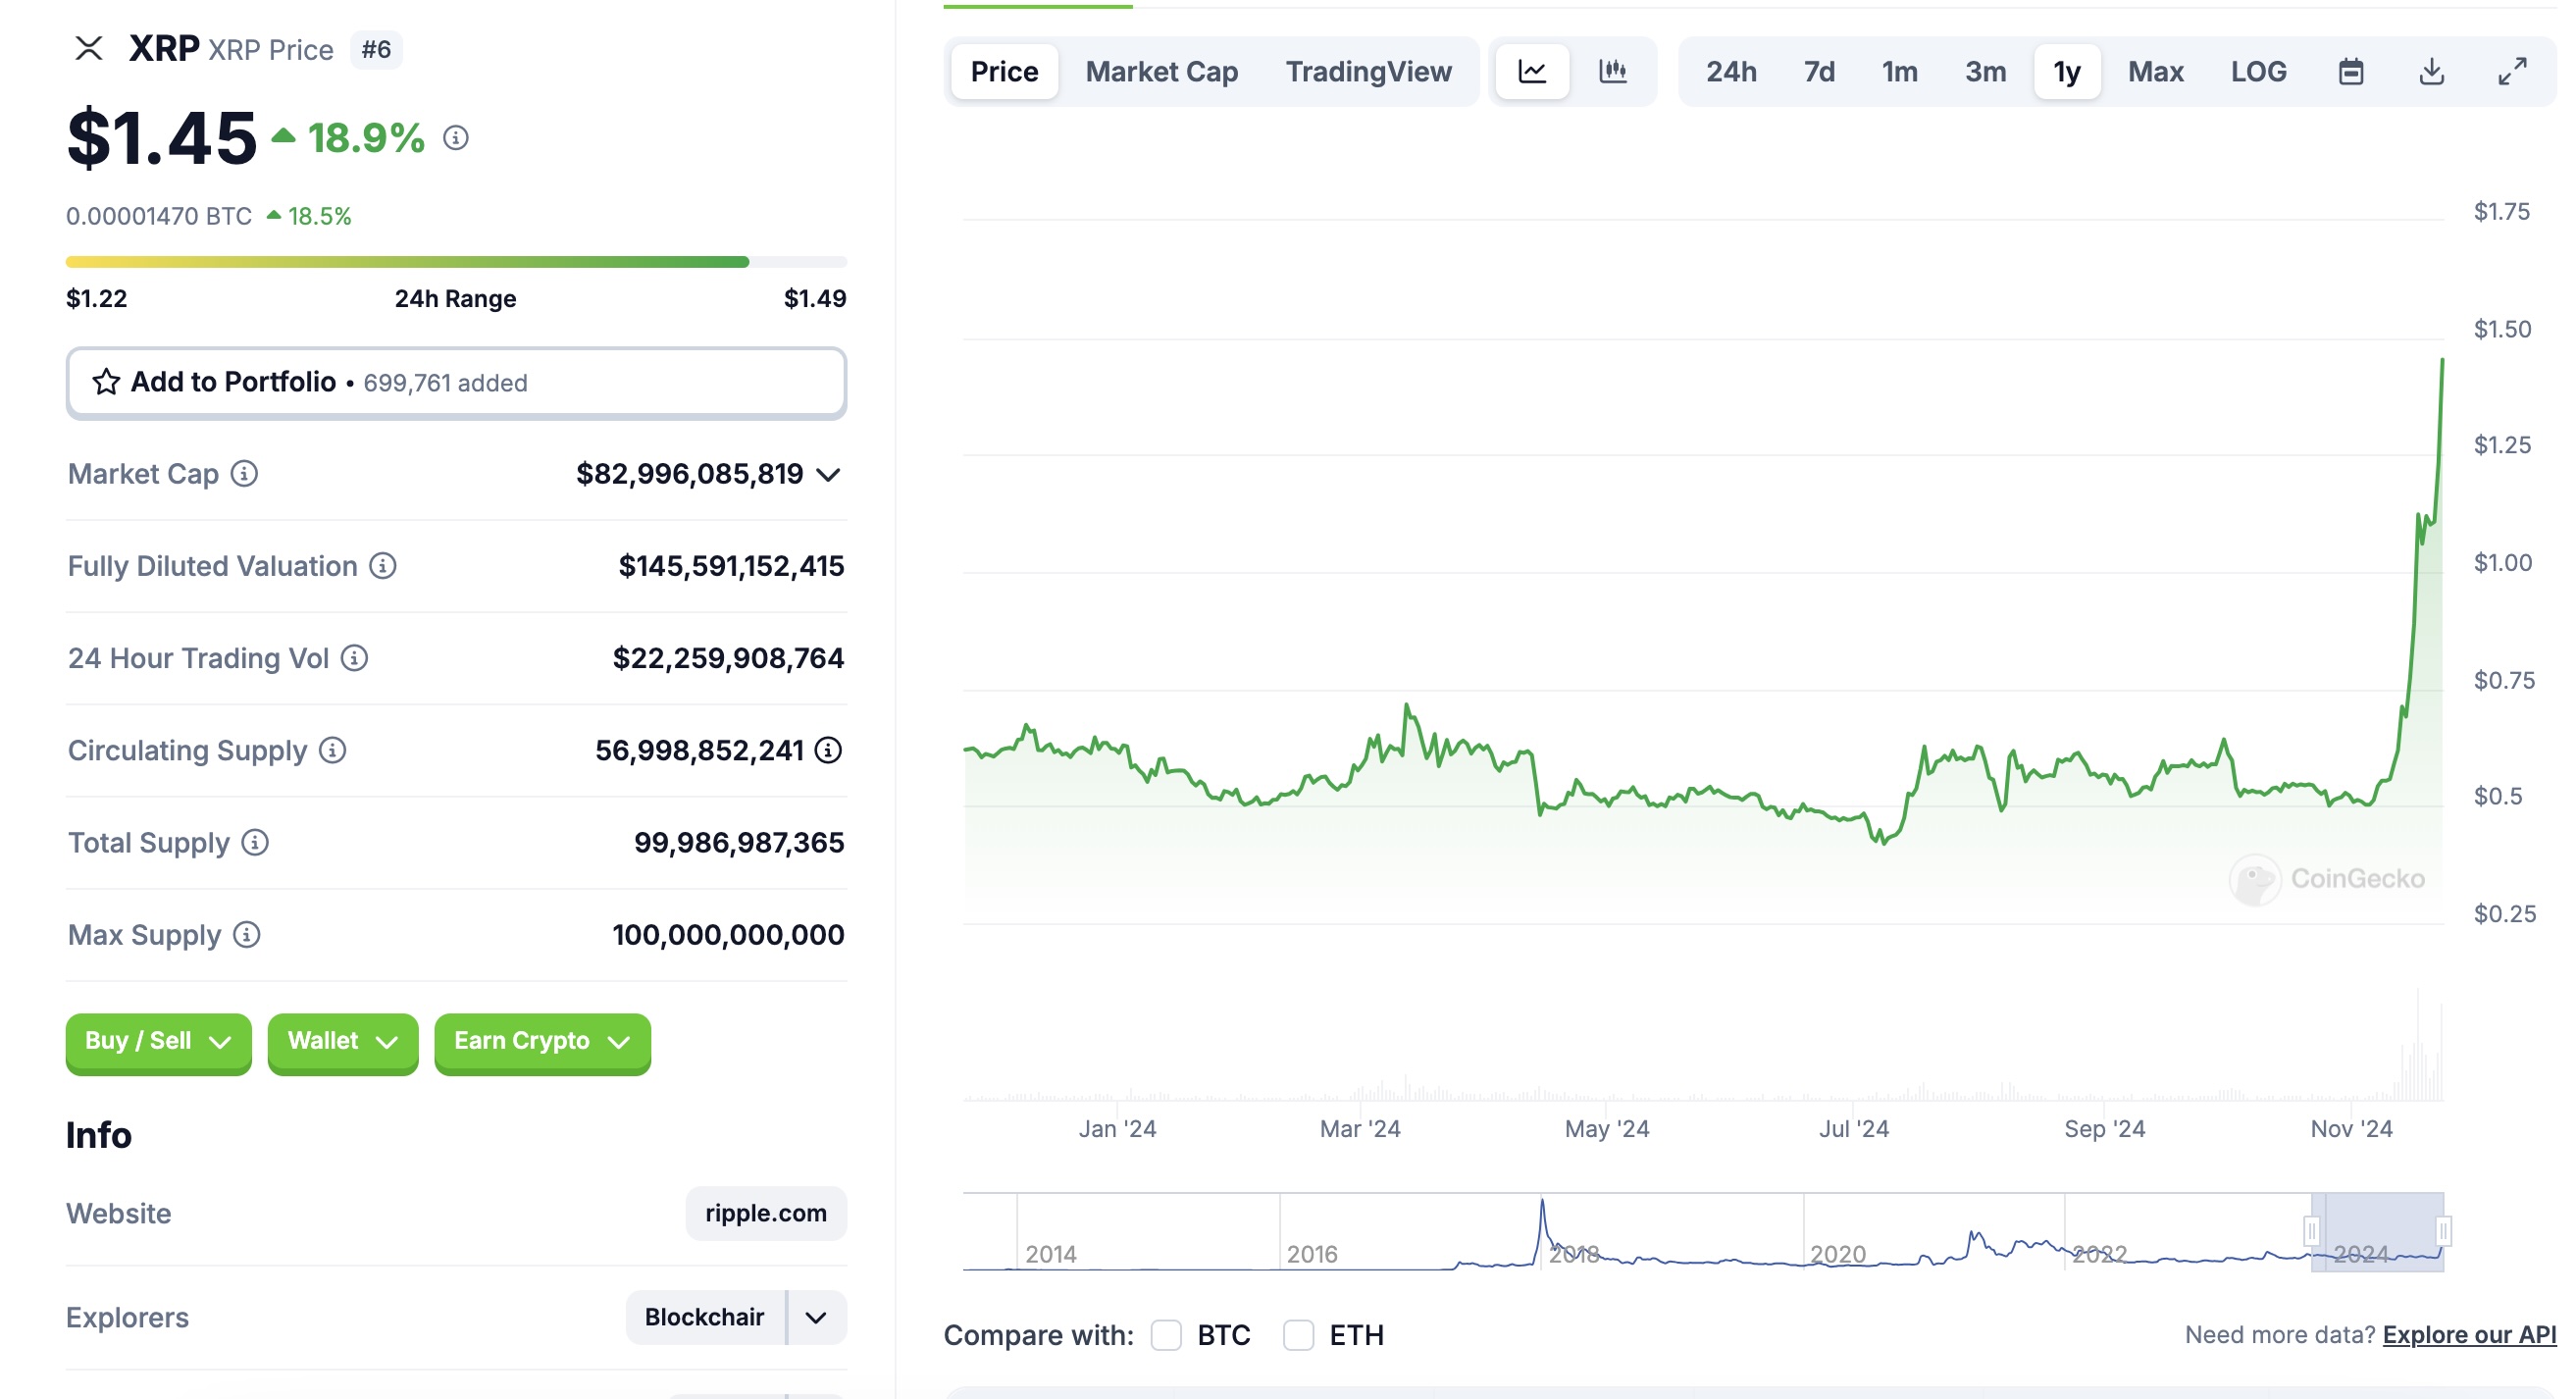The height and width of the screenshot is (1399, 2576).
Task: Select the 1y time range
Action: point(2067,71)
